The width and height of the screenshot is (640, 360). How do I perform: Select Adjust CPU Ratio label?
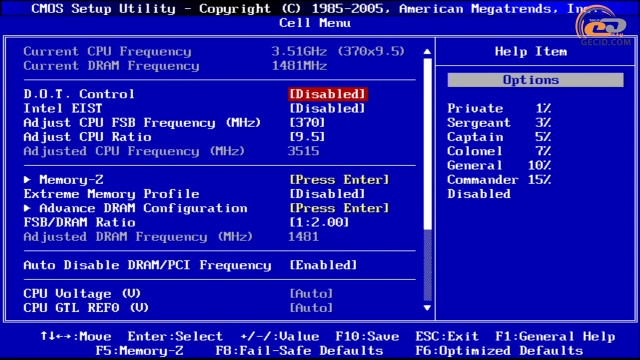coord(87,137)
